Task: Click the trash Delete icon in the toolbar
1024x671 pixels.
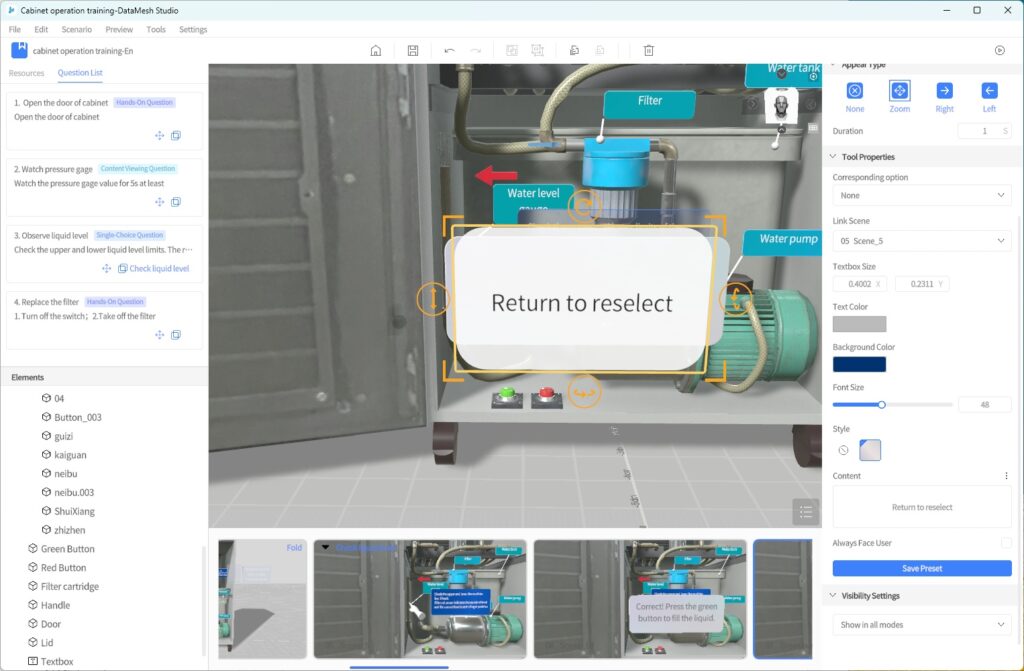Action: coord(648,50)
